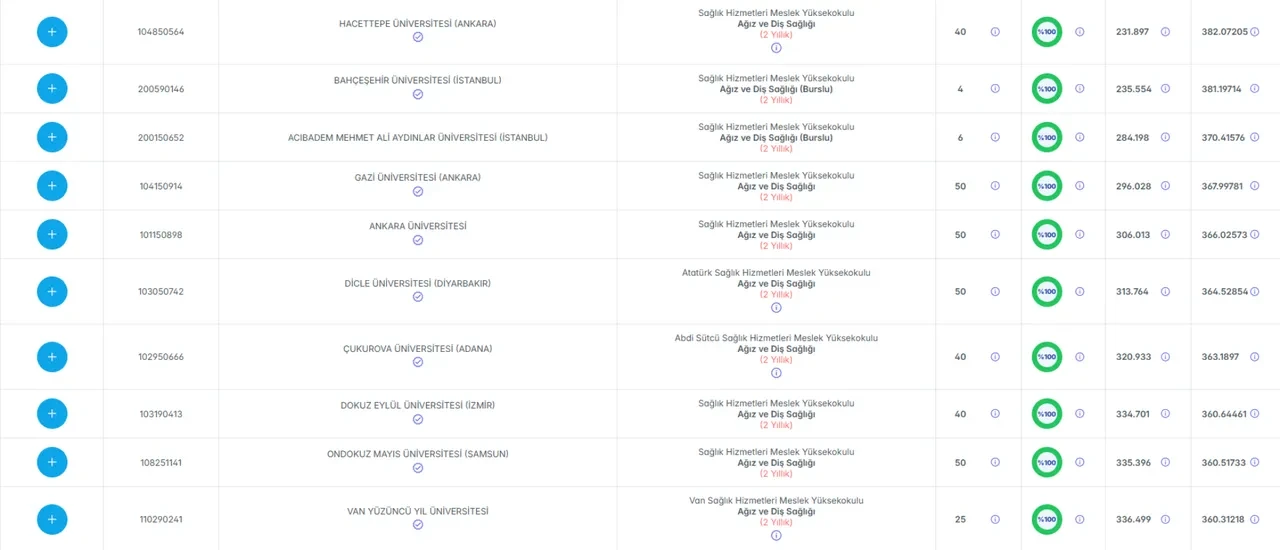Expand the Bahçeşehir Üniversitesi row plus button

click(52, 89)
